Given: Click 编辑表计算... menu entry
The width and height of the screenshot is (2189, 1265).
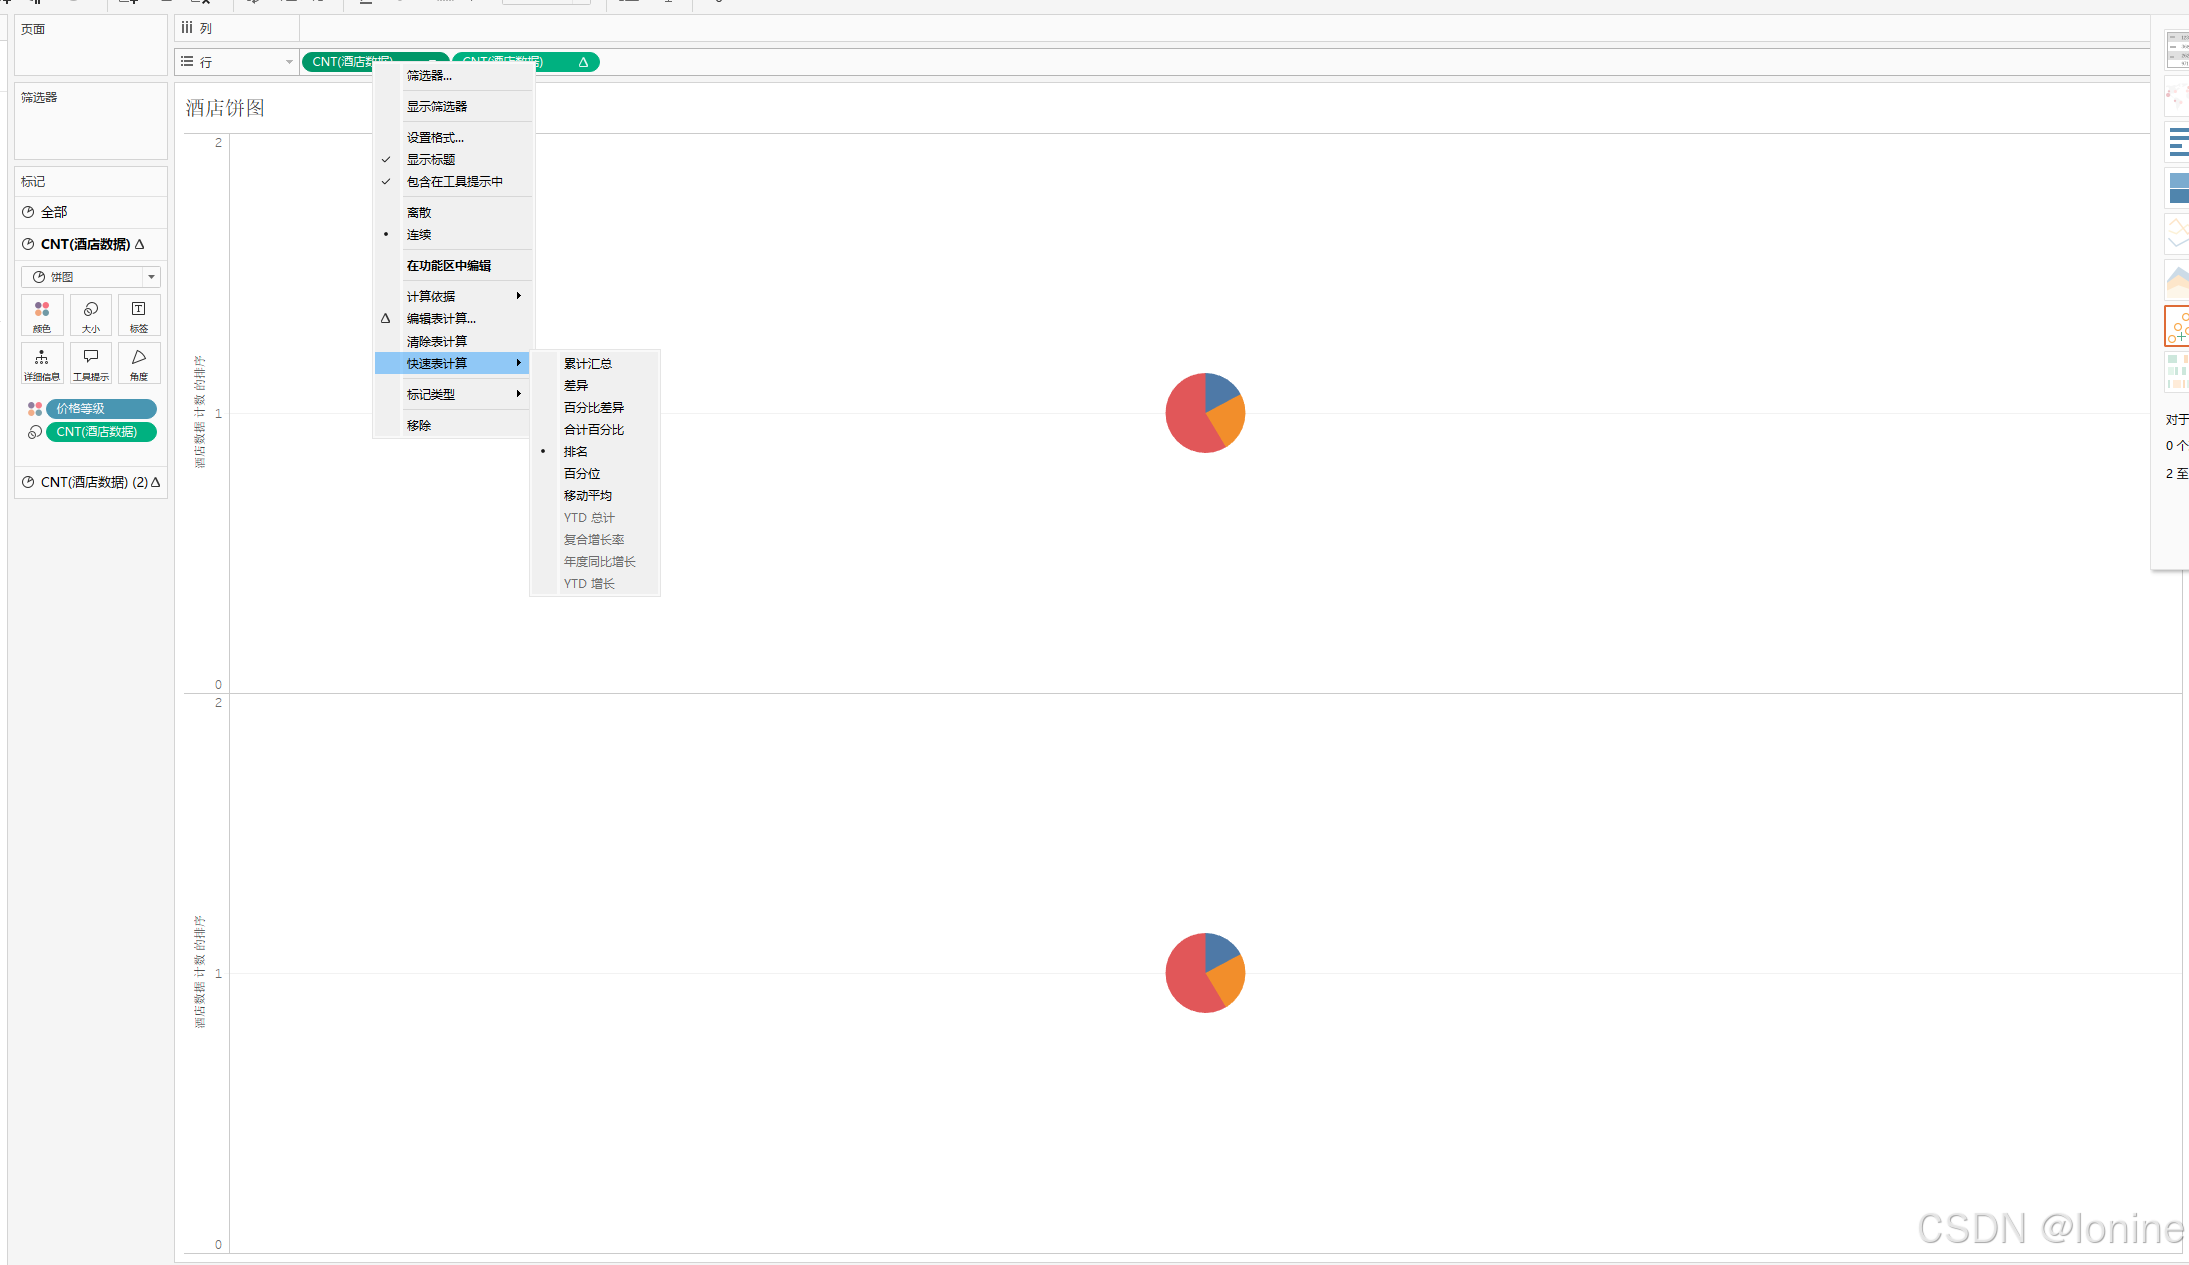Looking at the screenshot, I should point(441,319).
